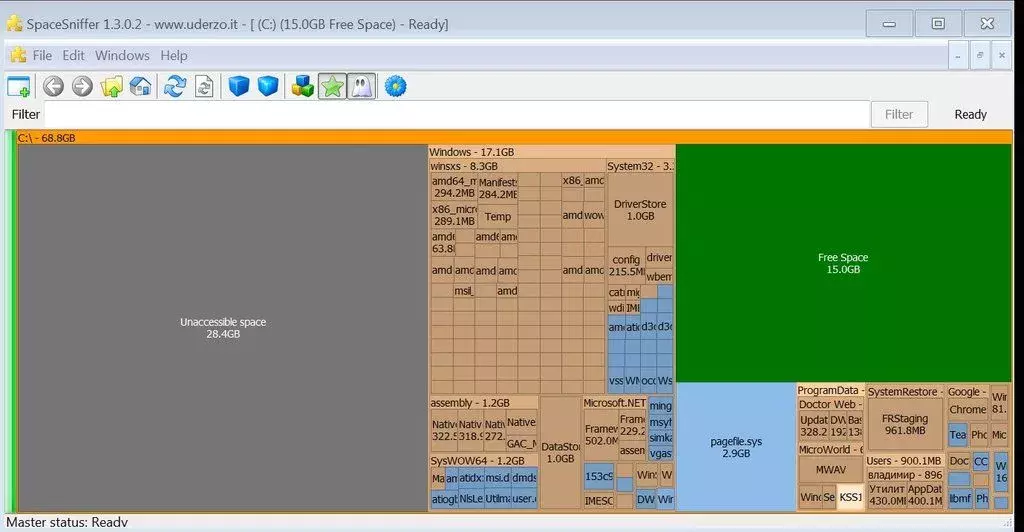
Task: Open a new view window
Action: coord(19,86)
